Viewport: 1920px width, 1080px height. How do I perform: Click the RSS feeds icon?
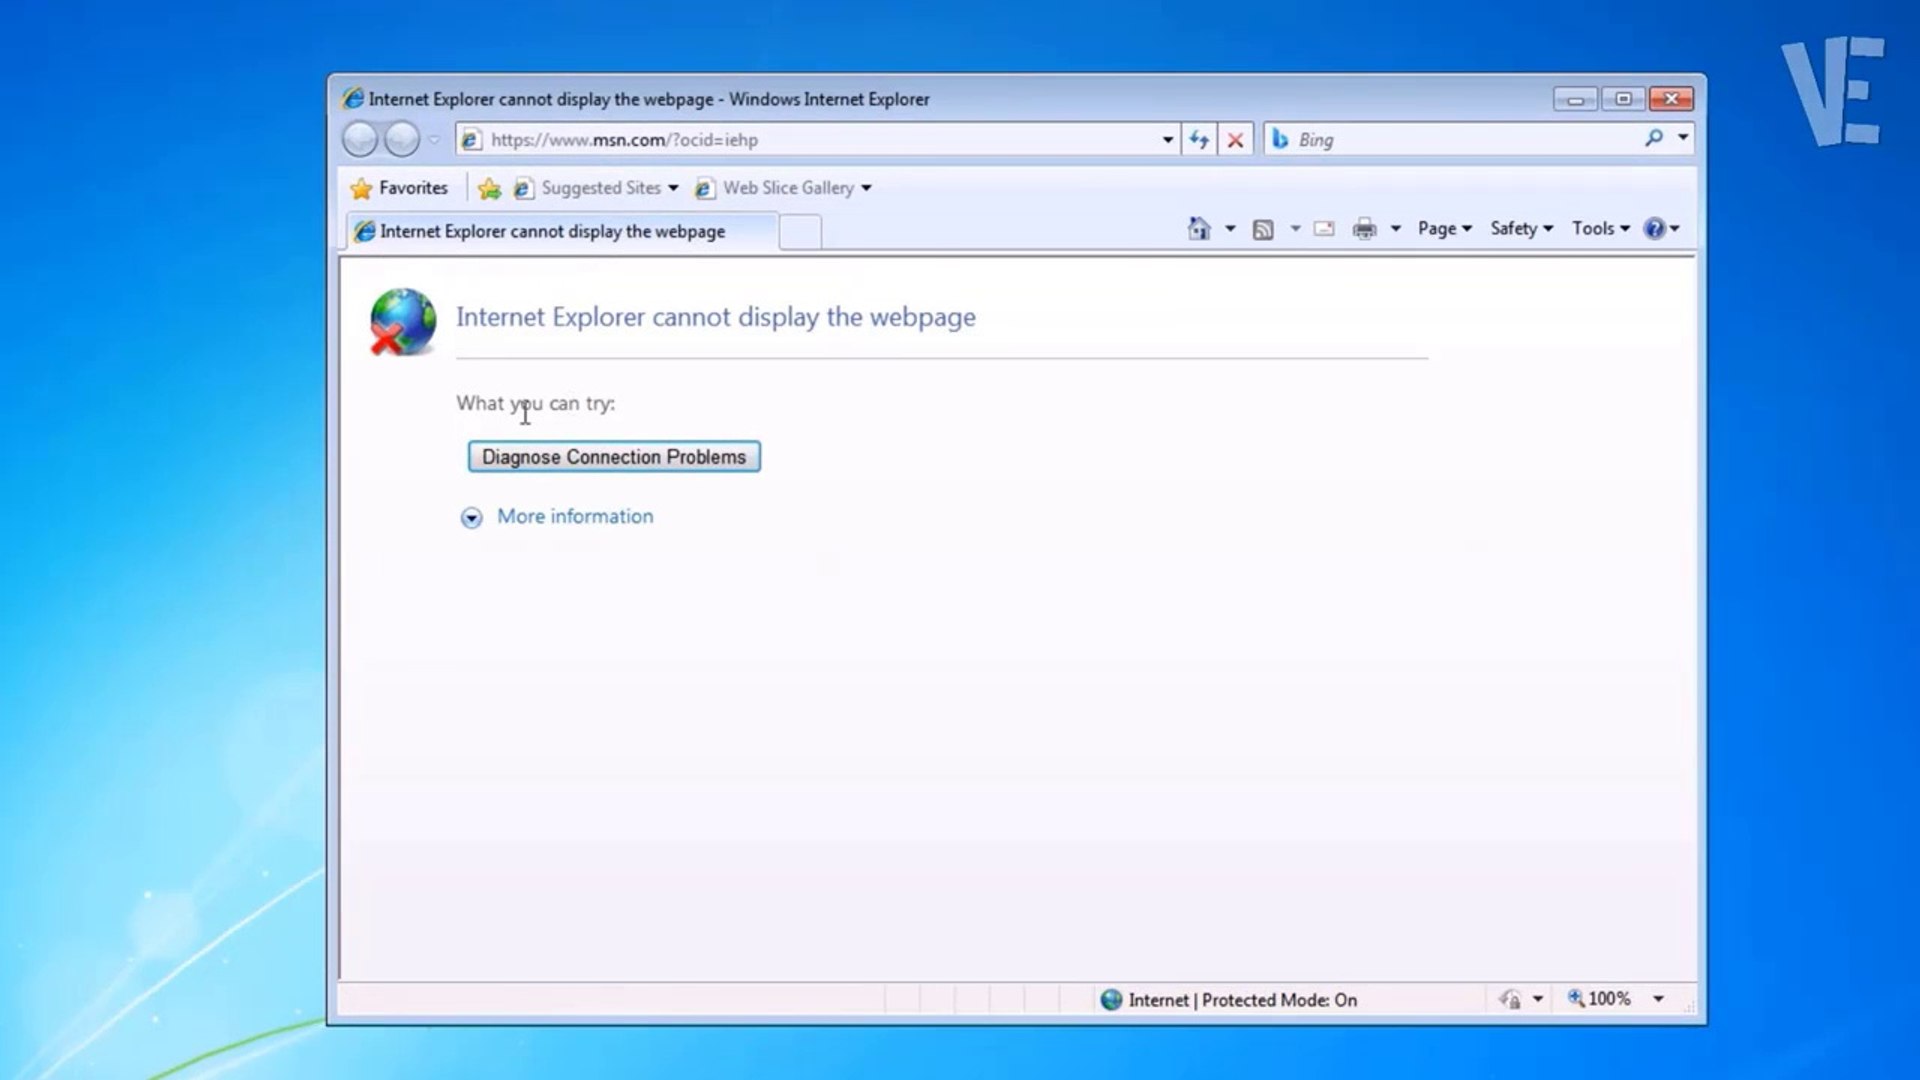pos(1263,229)
